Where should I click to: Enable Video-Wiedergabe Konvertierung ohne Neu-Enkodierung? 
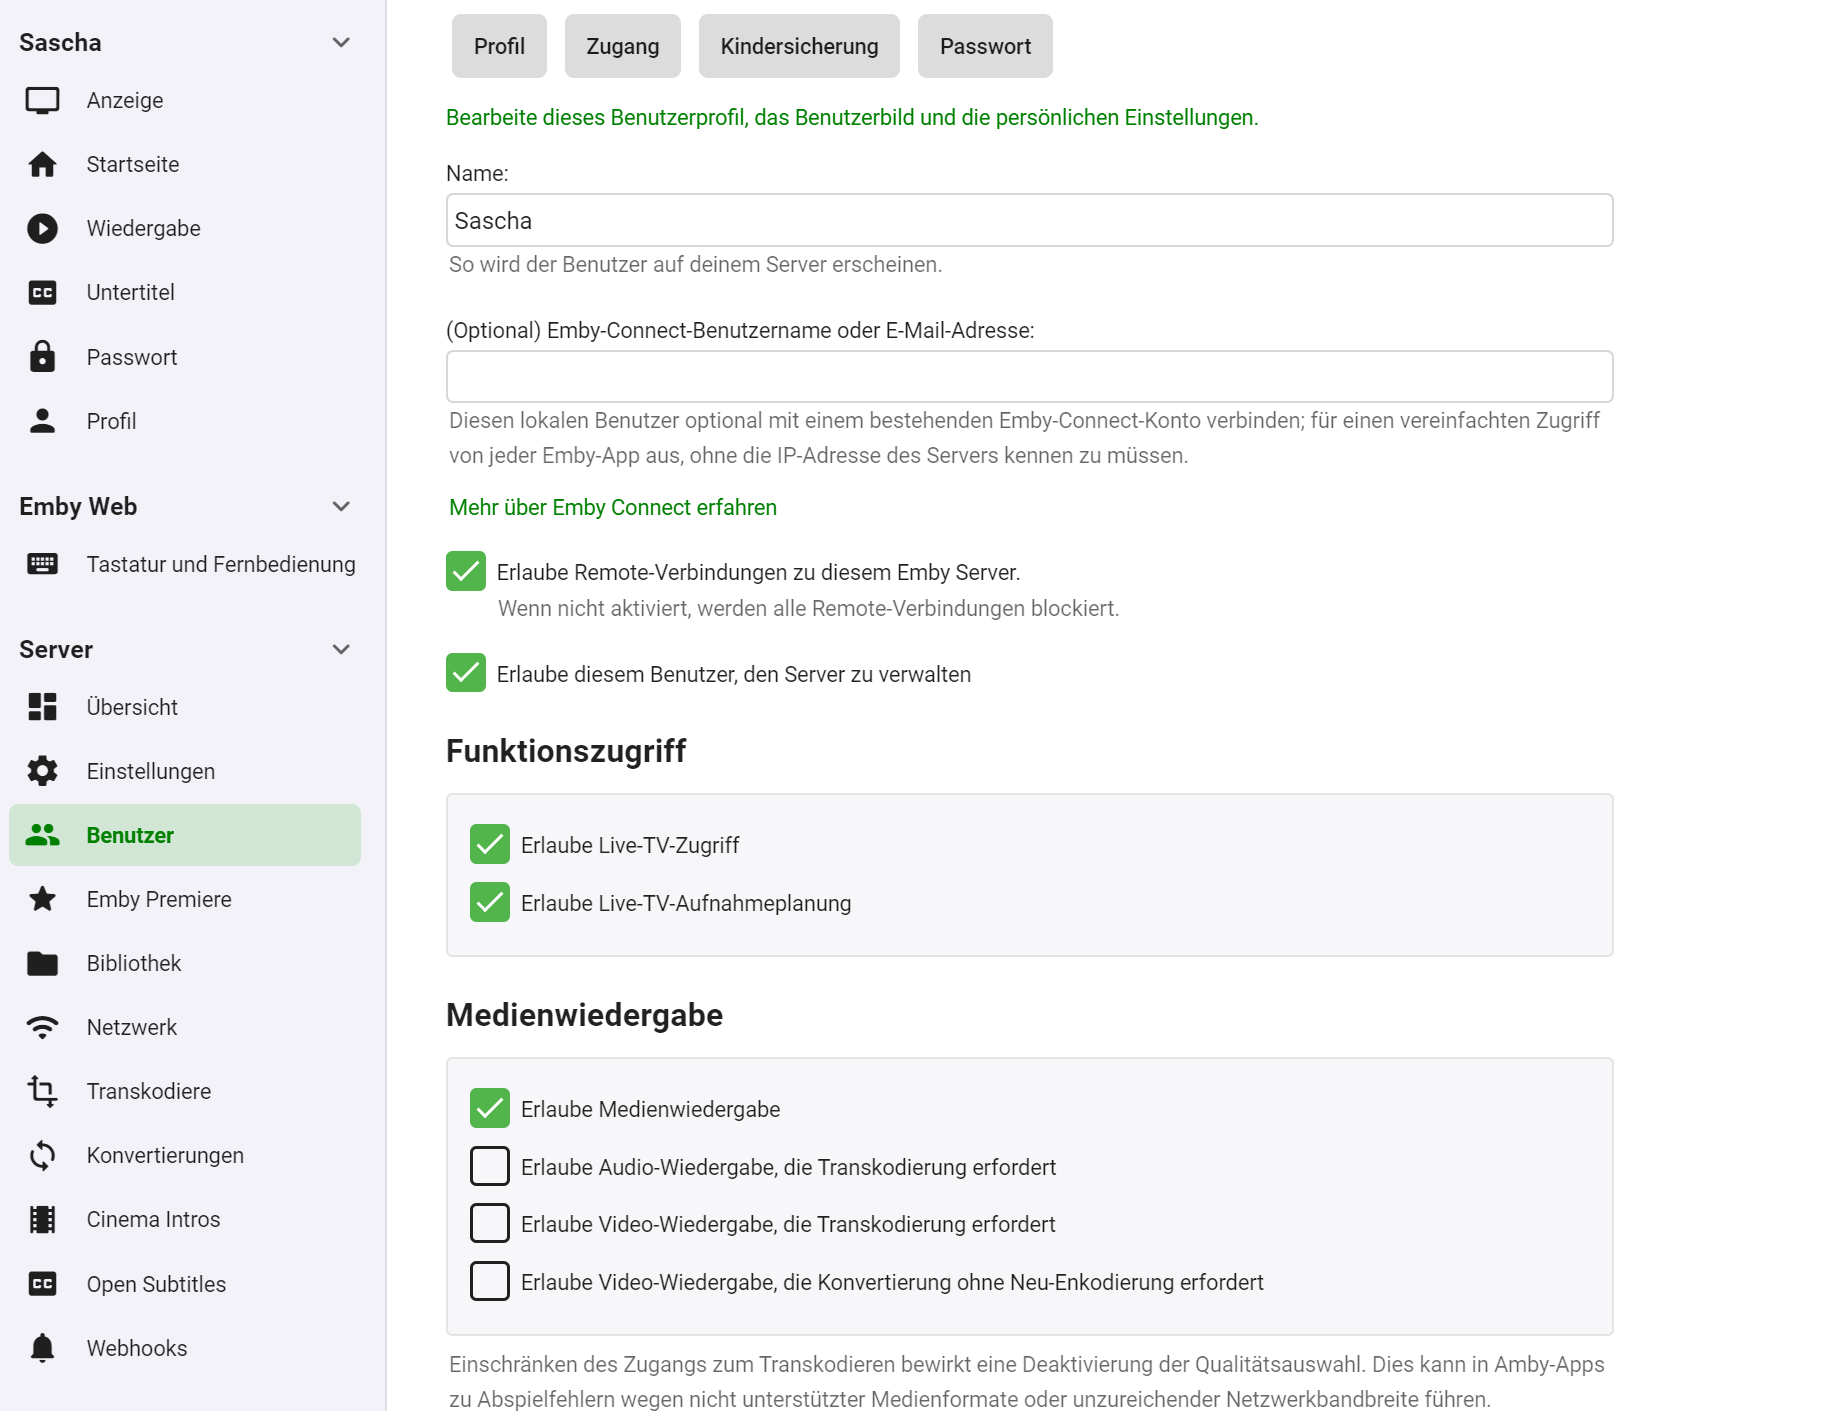(x=490, y=1281)
